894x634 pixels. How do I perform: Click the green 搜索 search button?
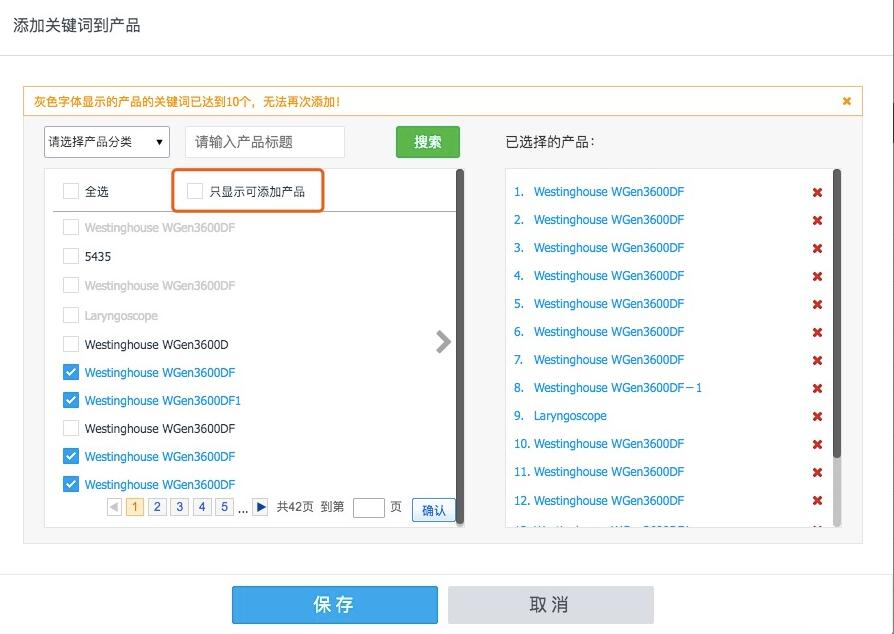tap(427, 142)
